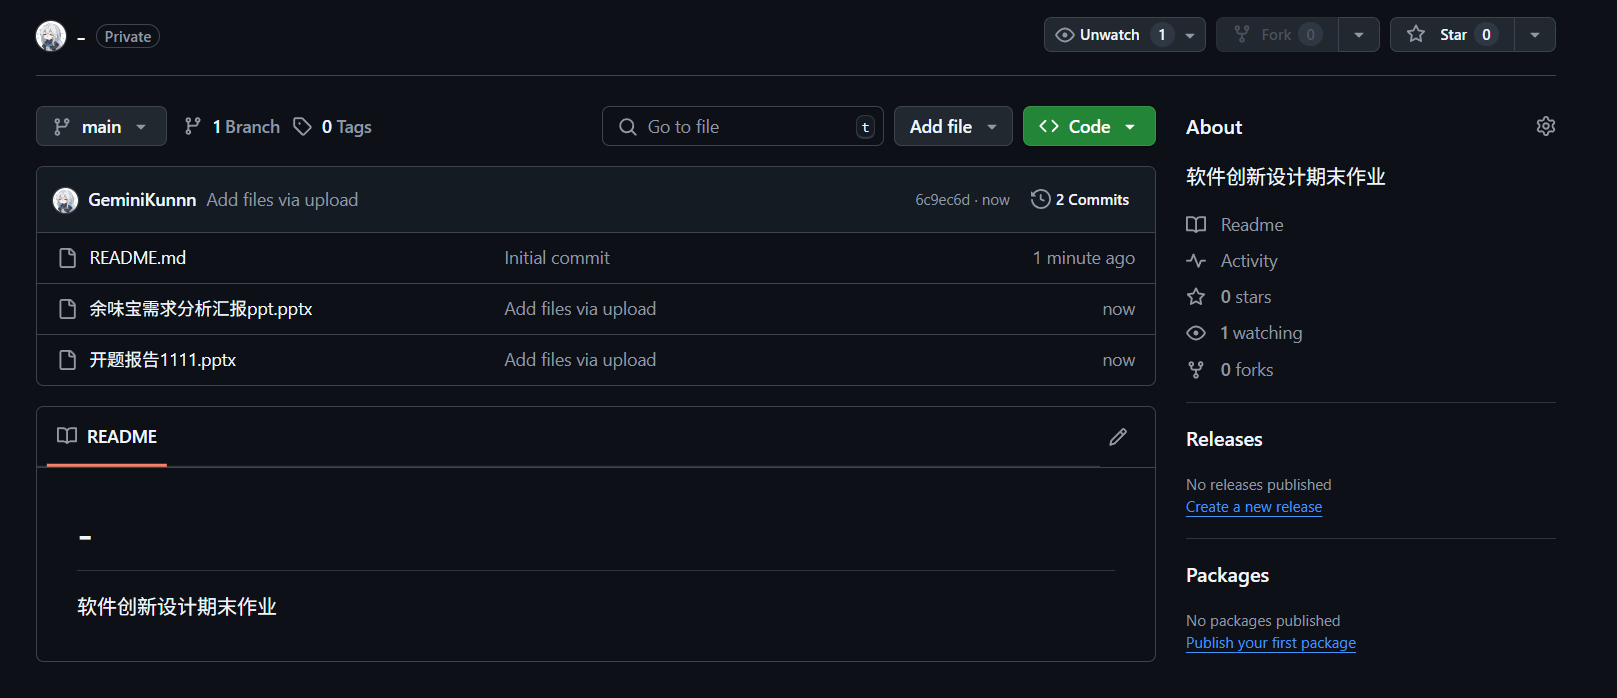The height and width of the screenshot is (698, 1617).
Task: Select the README tab
Action: coord(108,437)
